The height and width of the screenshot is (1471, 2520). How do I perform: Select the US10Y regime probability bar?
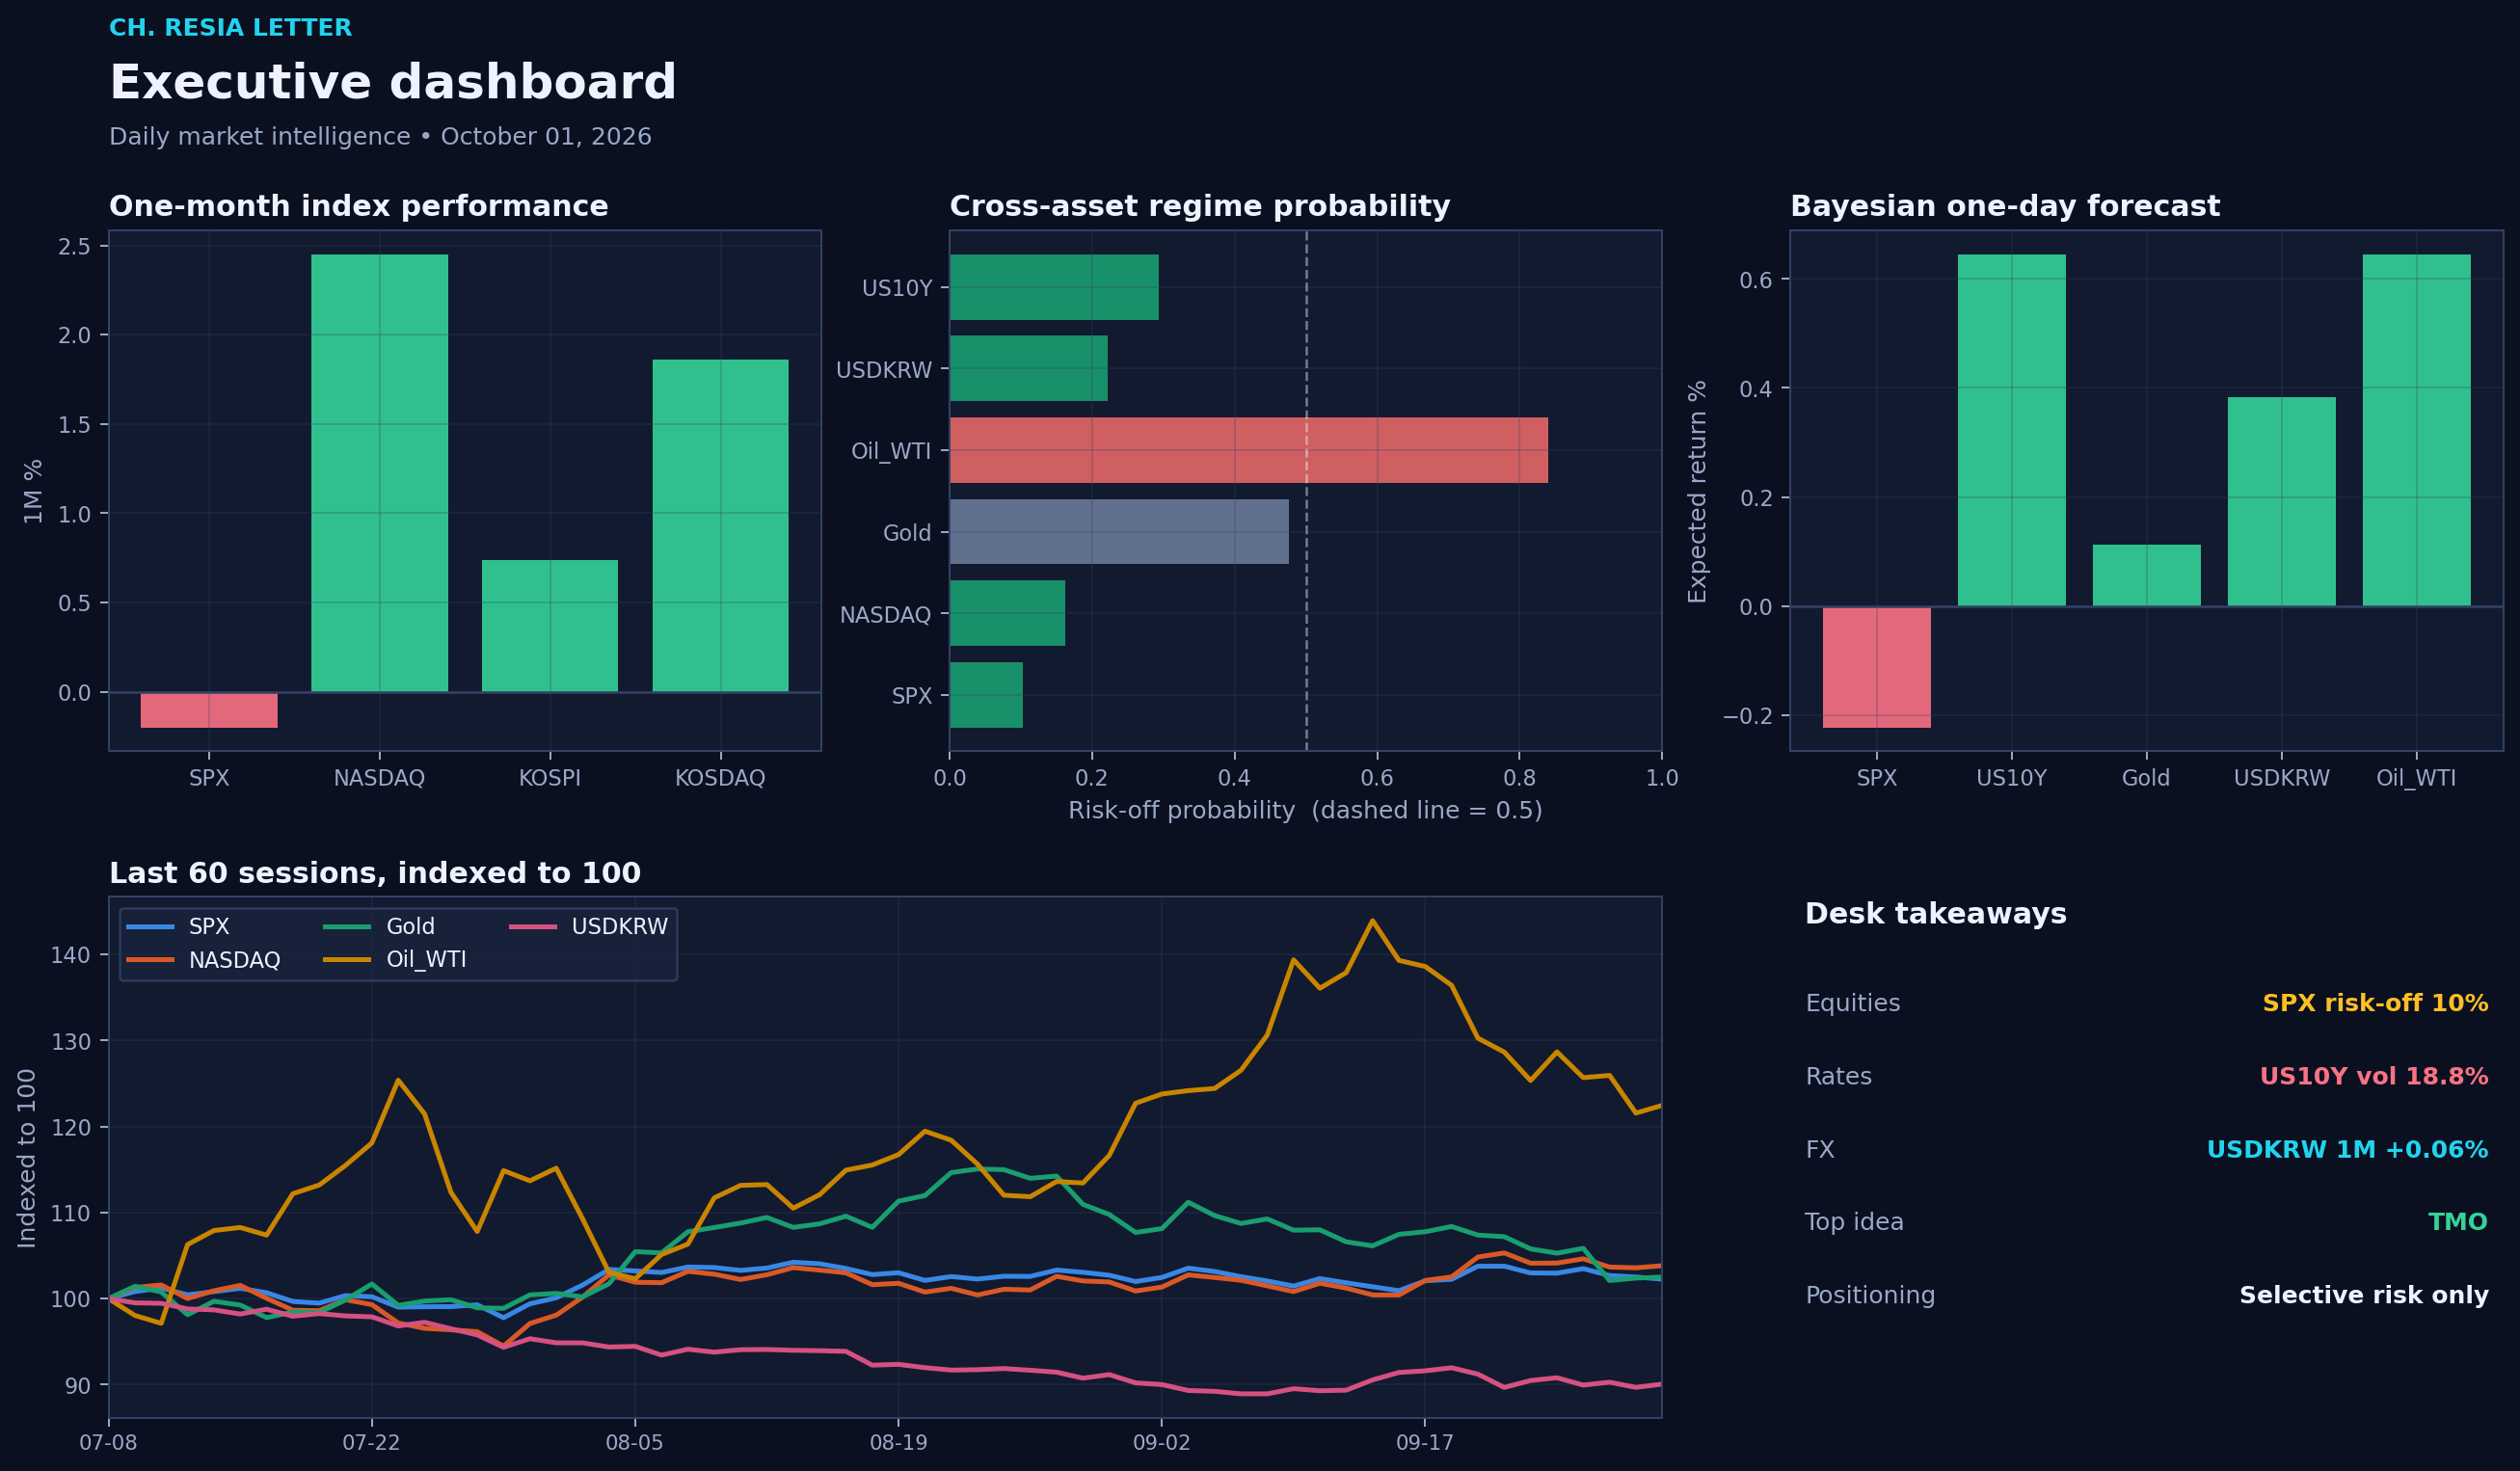coord(1054,287)
